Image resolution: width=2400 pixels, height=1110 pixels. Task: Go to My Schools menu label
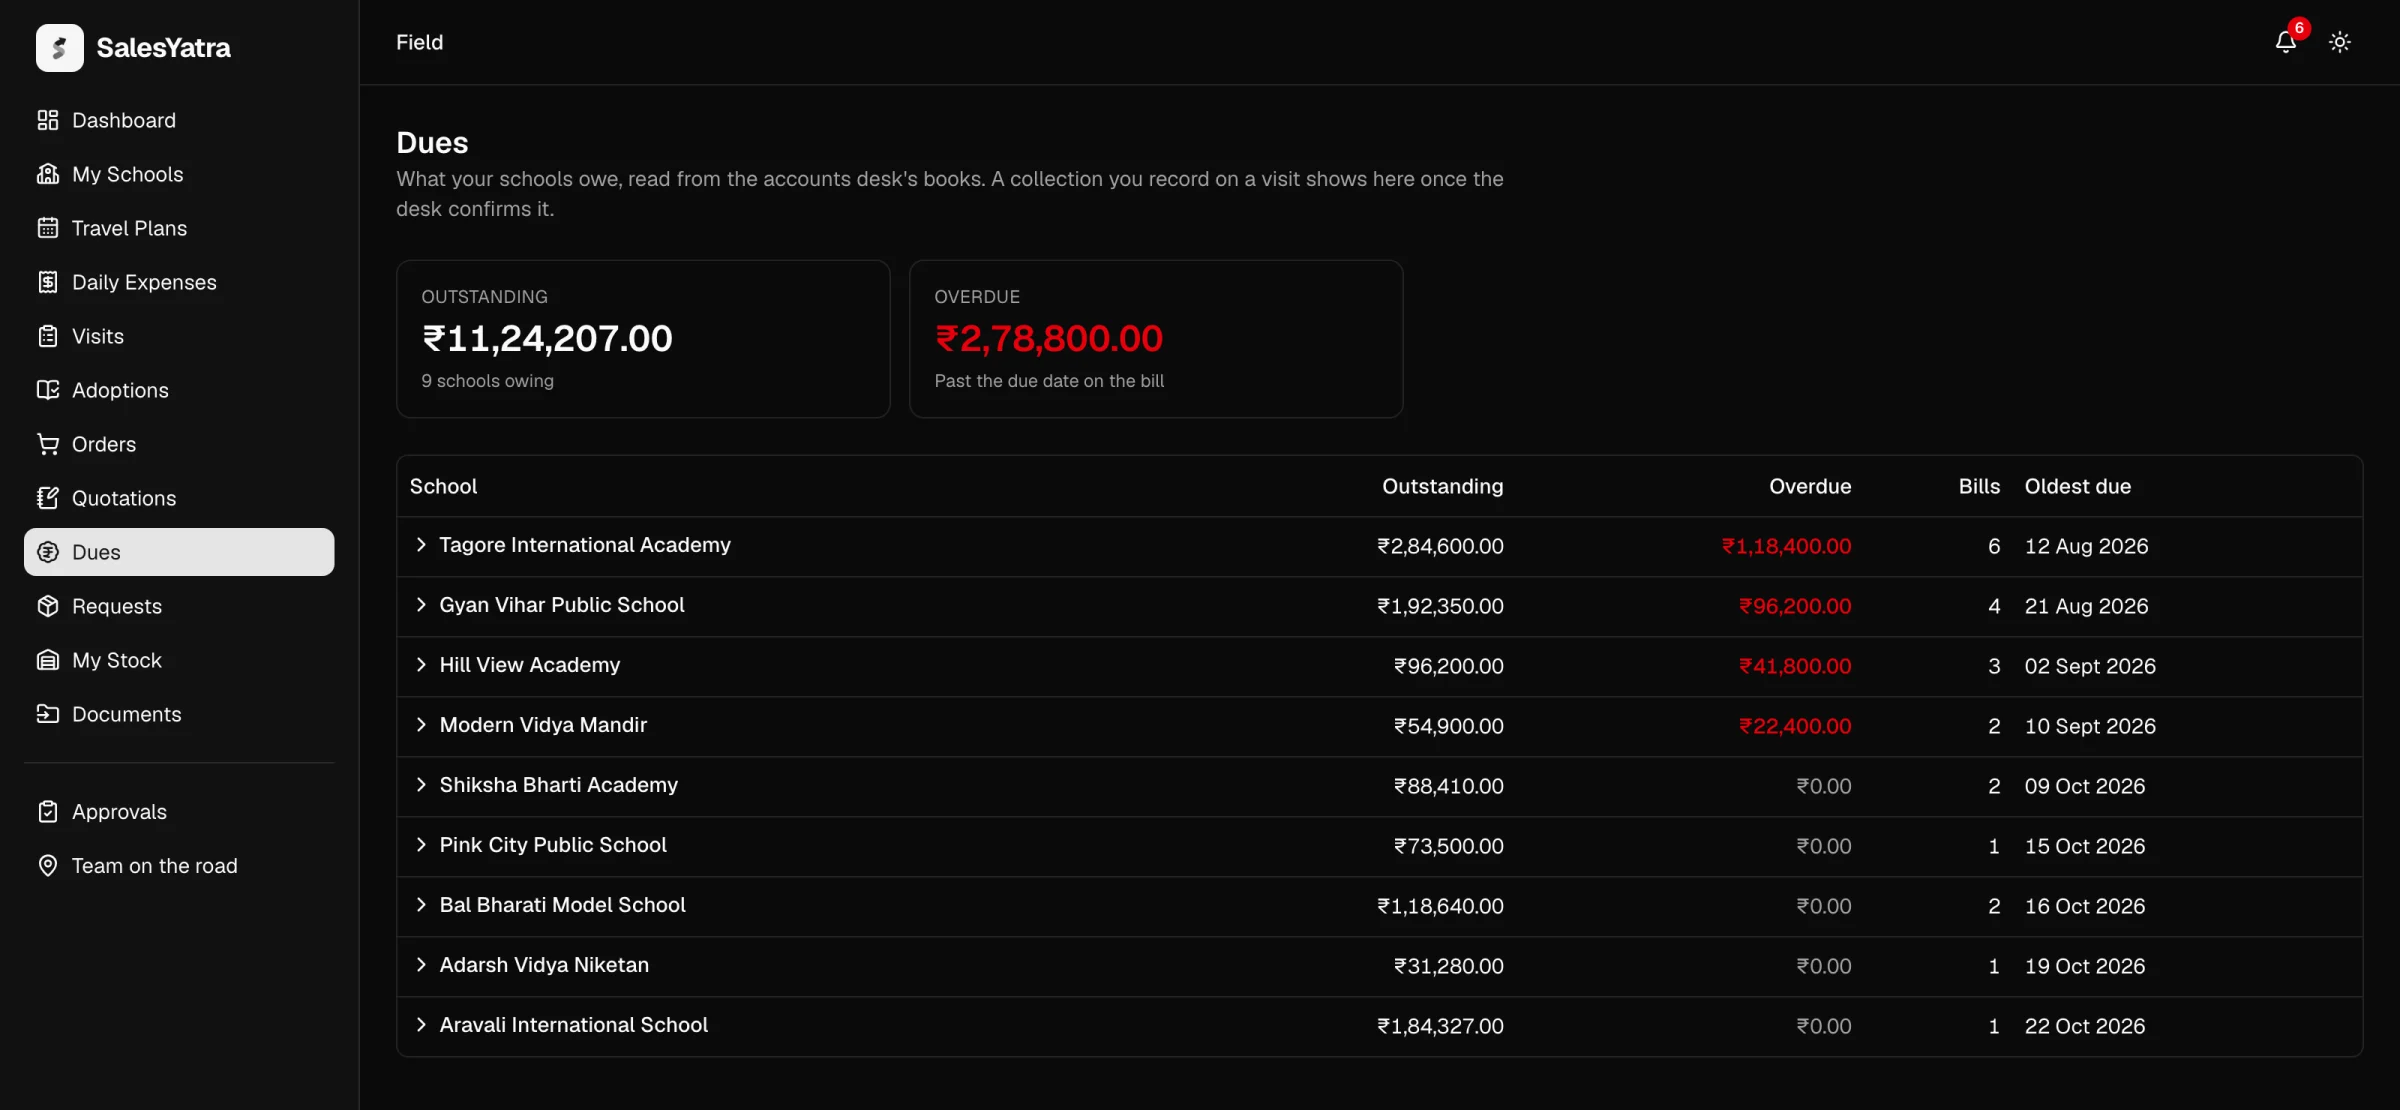tap(128, 174)
